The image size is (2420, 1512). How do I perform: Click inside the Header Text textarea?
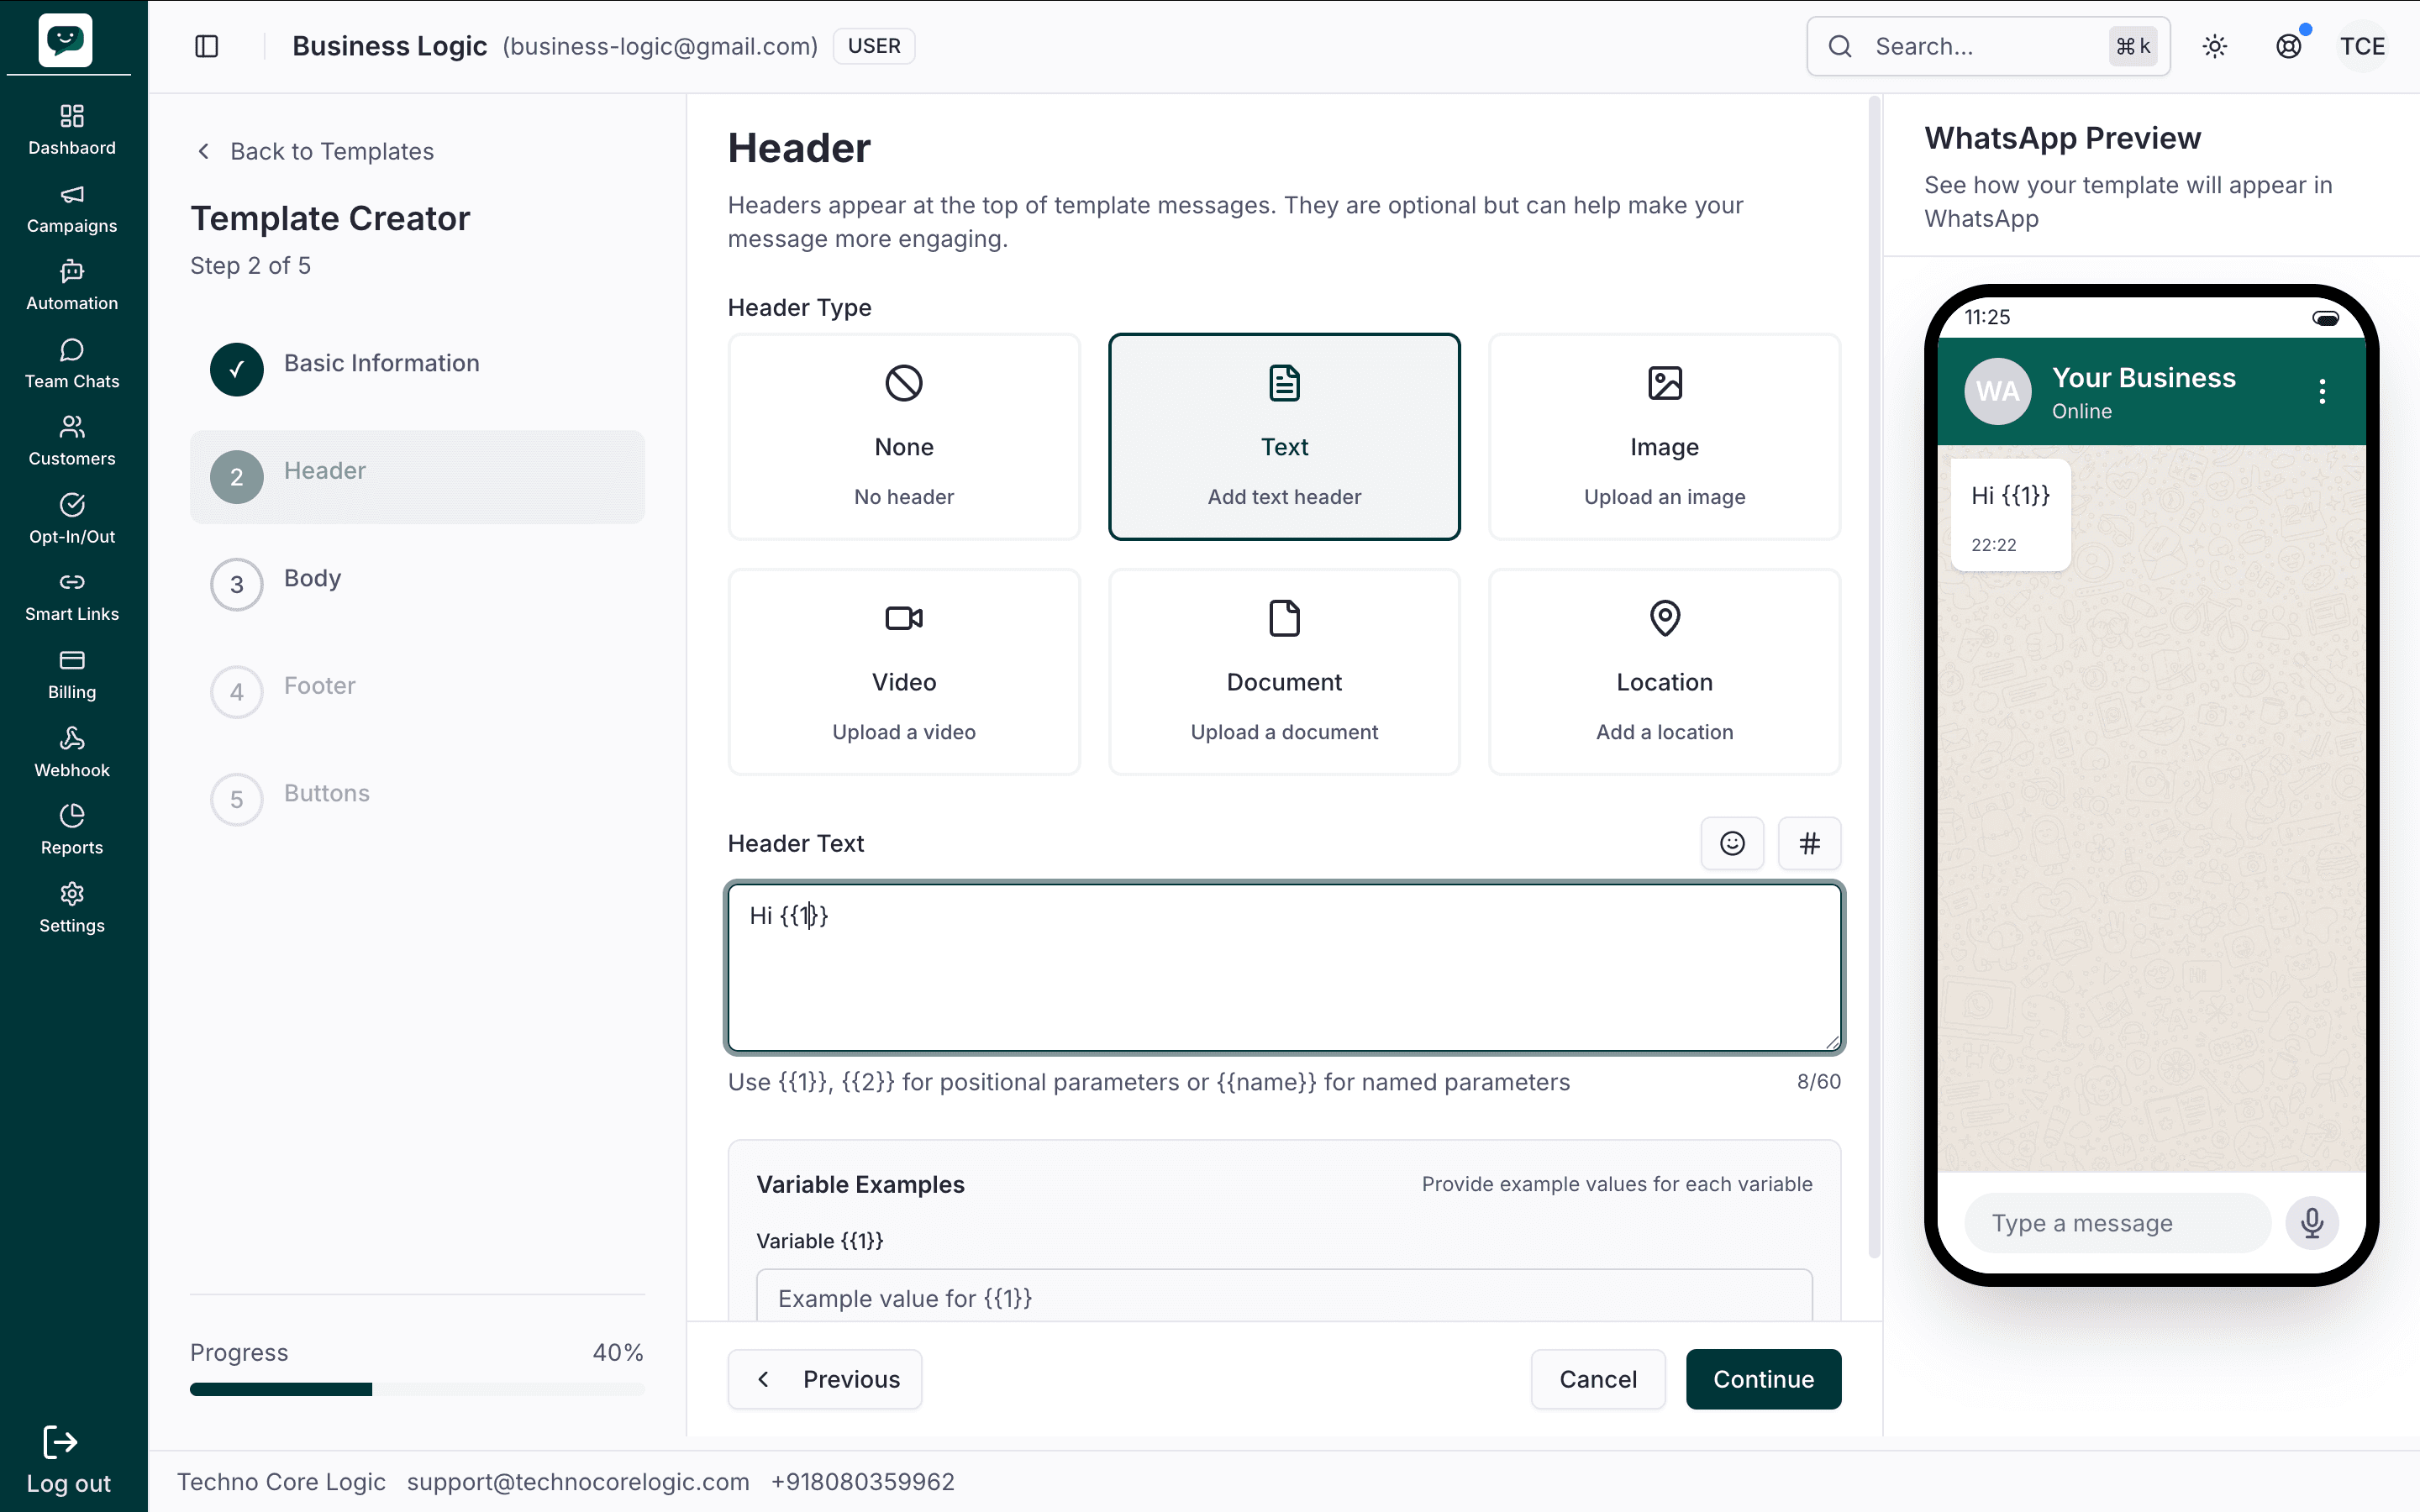1284,968
